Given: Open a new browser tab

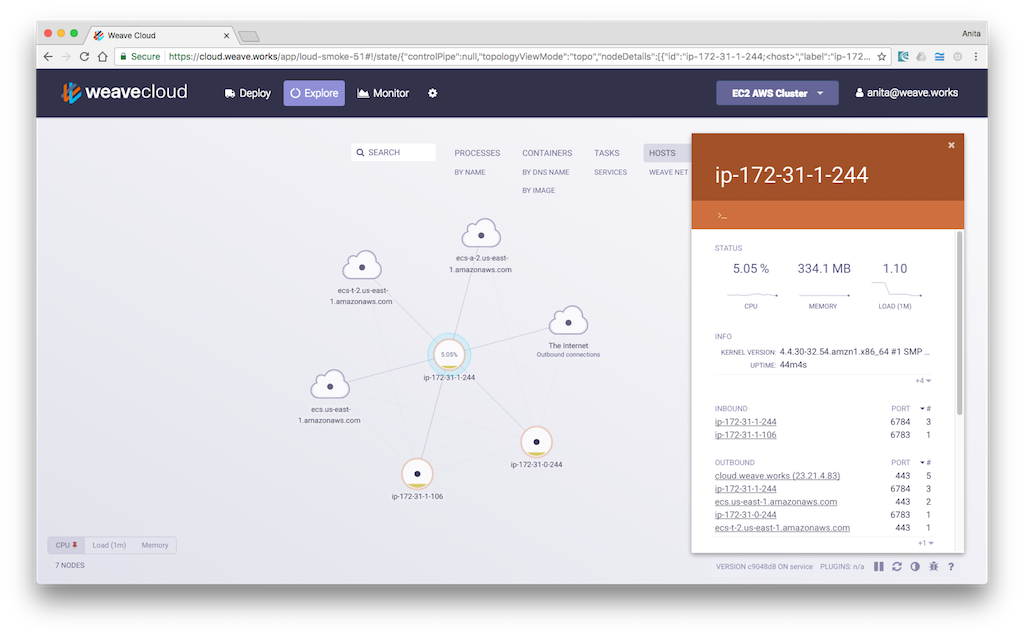Looking at the screenshot, I should click(249, 36).
